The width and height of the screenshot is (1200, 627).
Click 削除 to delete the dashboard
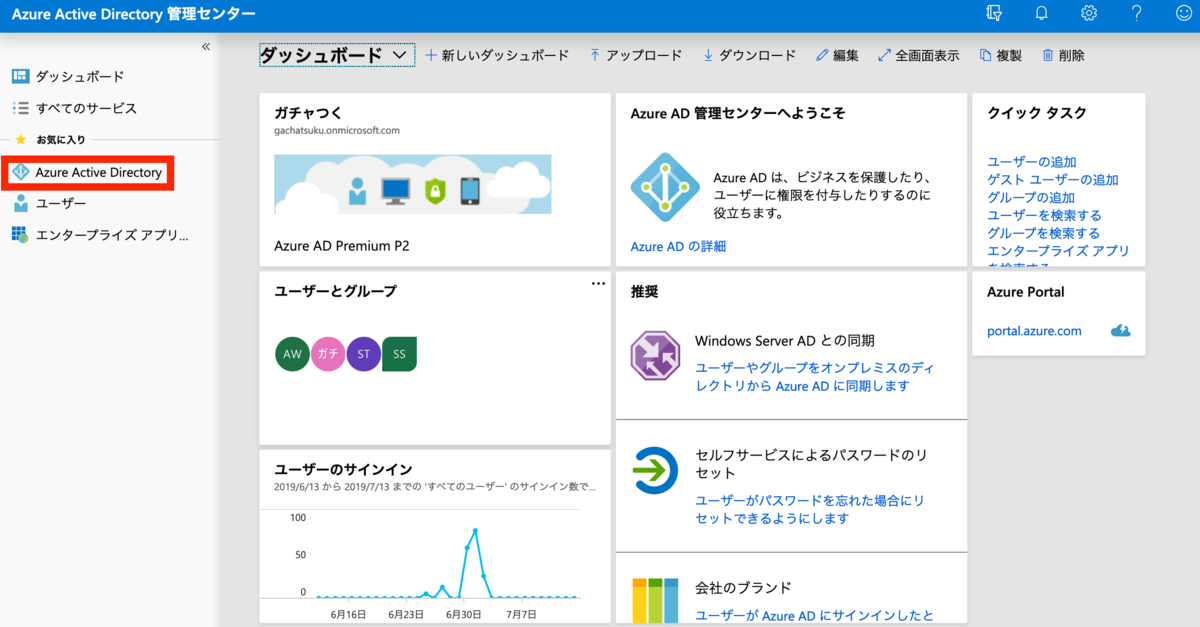(1062, 56)
